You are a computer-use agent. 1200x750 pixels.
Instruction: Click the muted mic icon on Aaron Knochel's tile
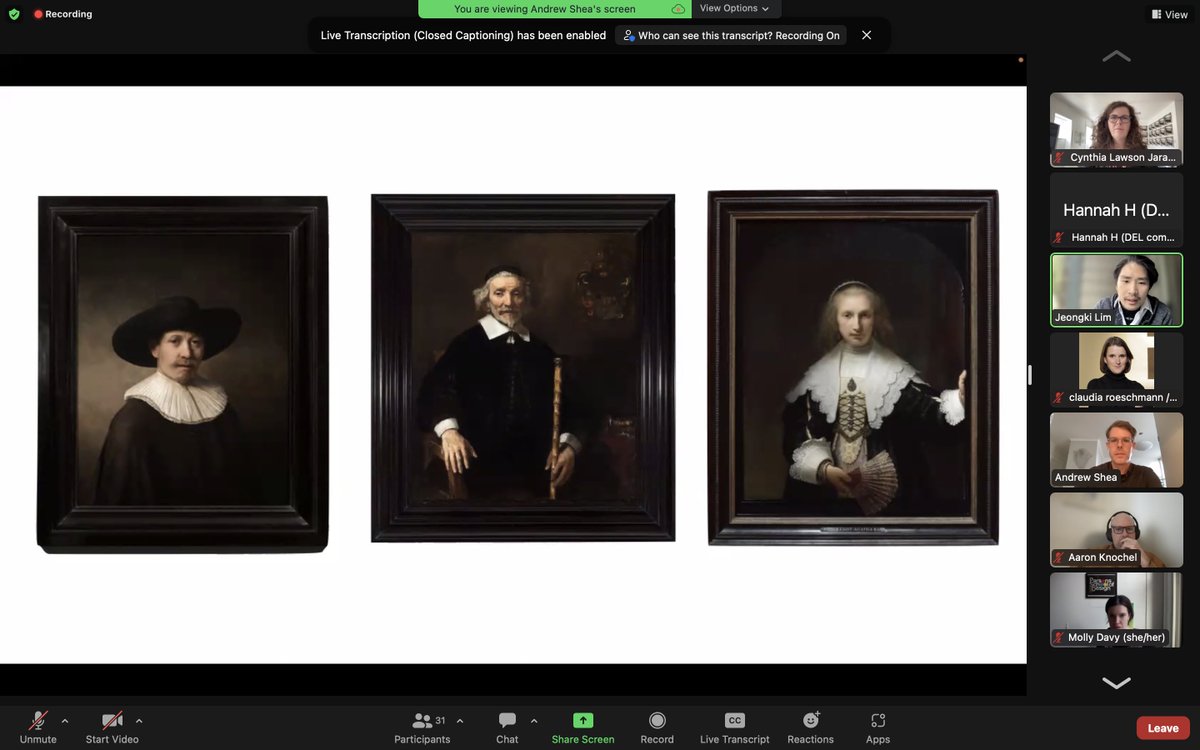1060,558
